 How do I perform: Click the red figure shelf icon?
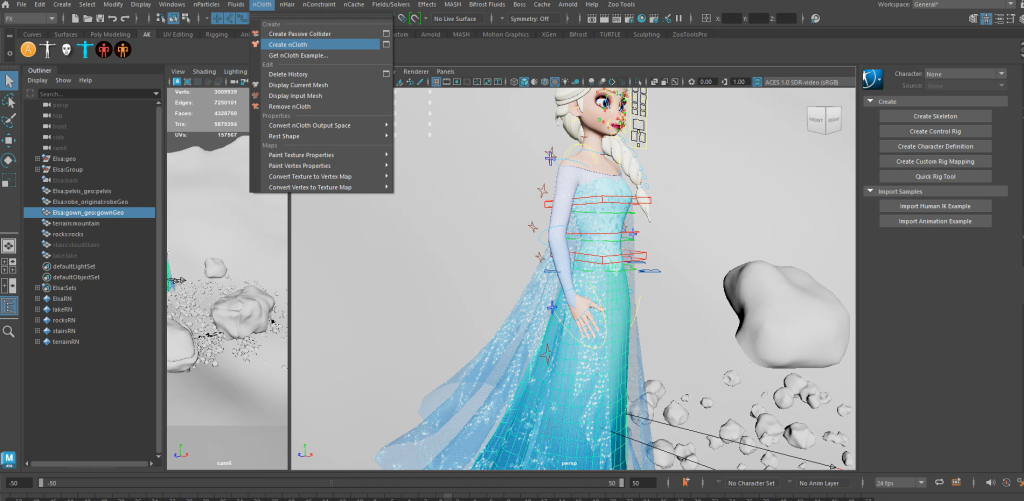click(104, 49)
